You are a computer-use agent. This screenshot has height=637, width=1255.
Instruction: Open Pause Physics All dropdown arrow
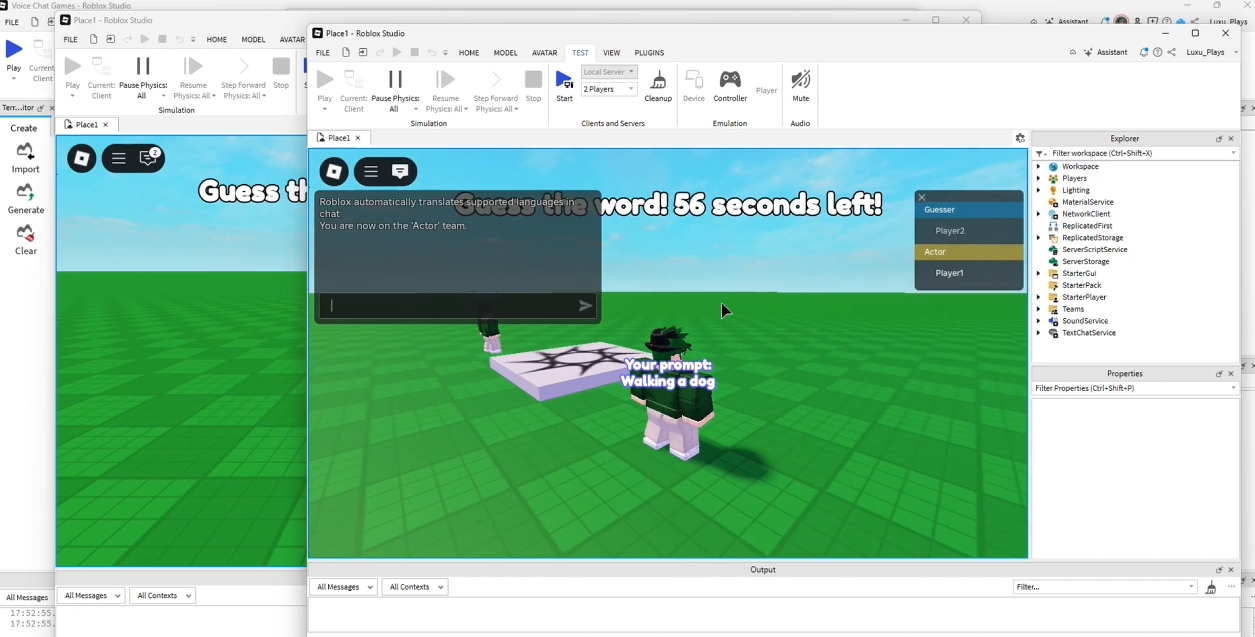(x=415, y=109)
